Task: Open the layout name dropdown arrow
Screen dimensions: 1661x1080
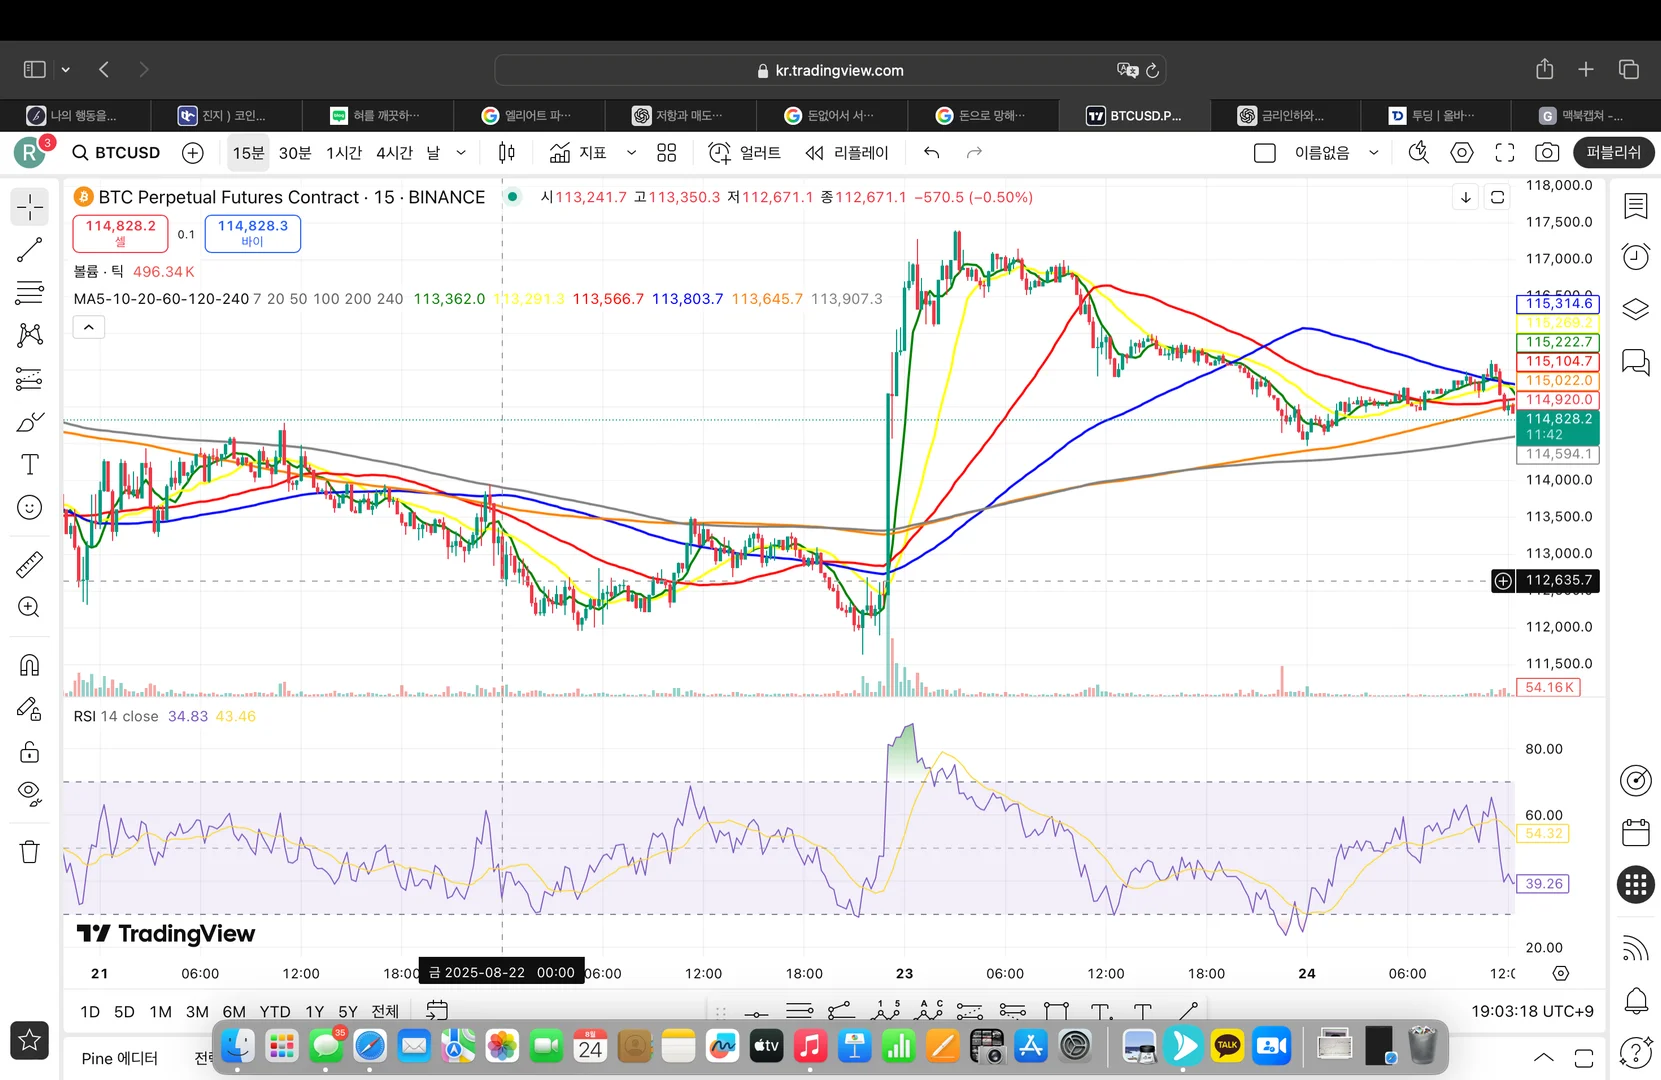Action: click(x=1374, y=153)
